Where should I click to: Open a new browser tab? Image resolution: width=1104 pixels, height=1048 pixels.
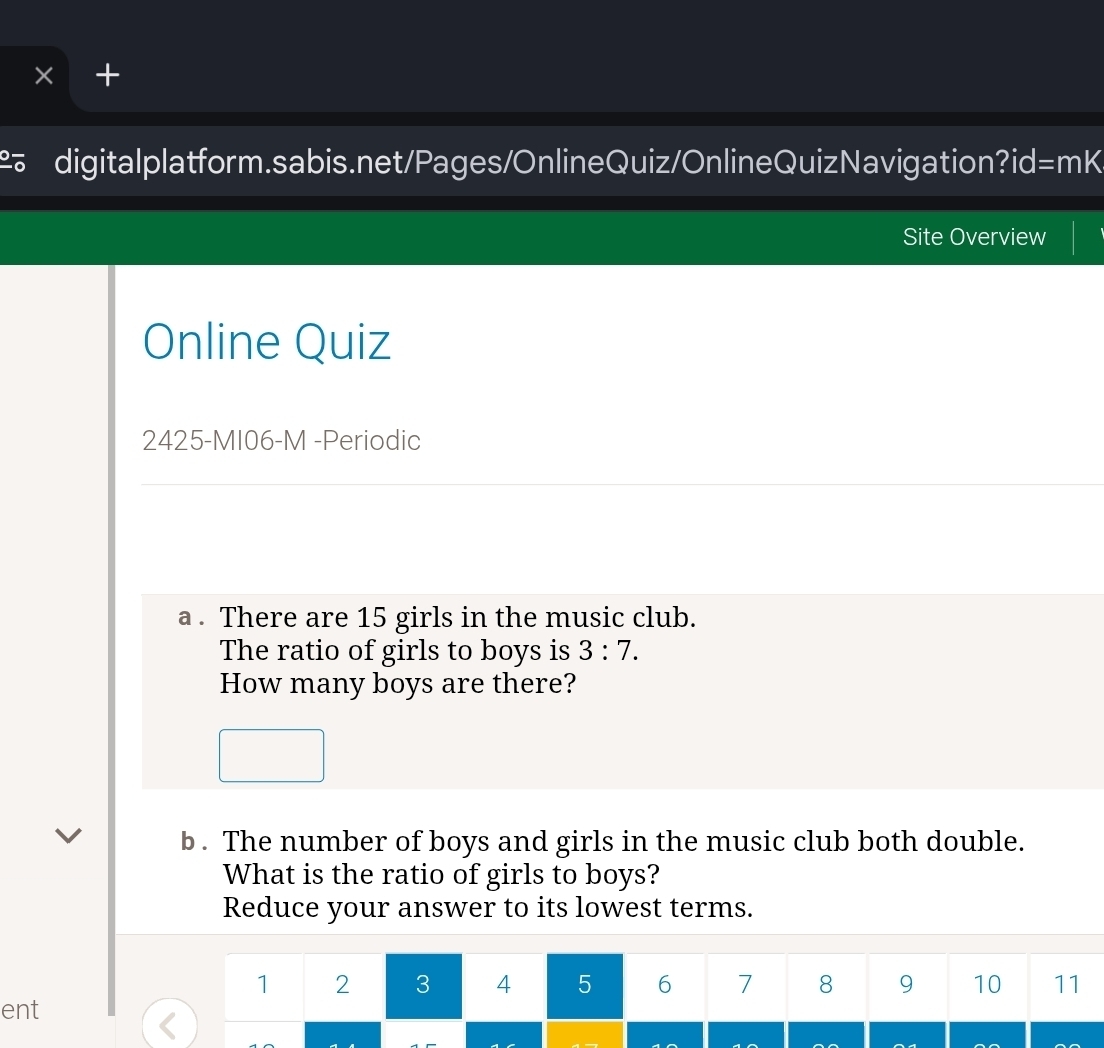pyautogui.click(x=108, y=75)
